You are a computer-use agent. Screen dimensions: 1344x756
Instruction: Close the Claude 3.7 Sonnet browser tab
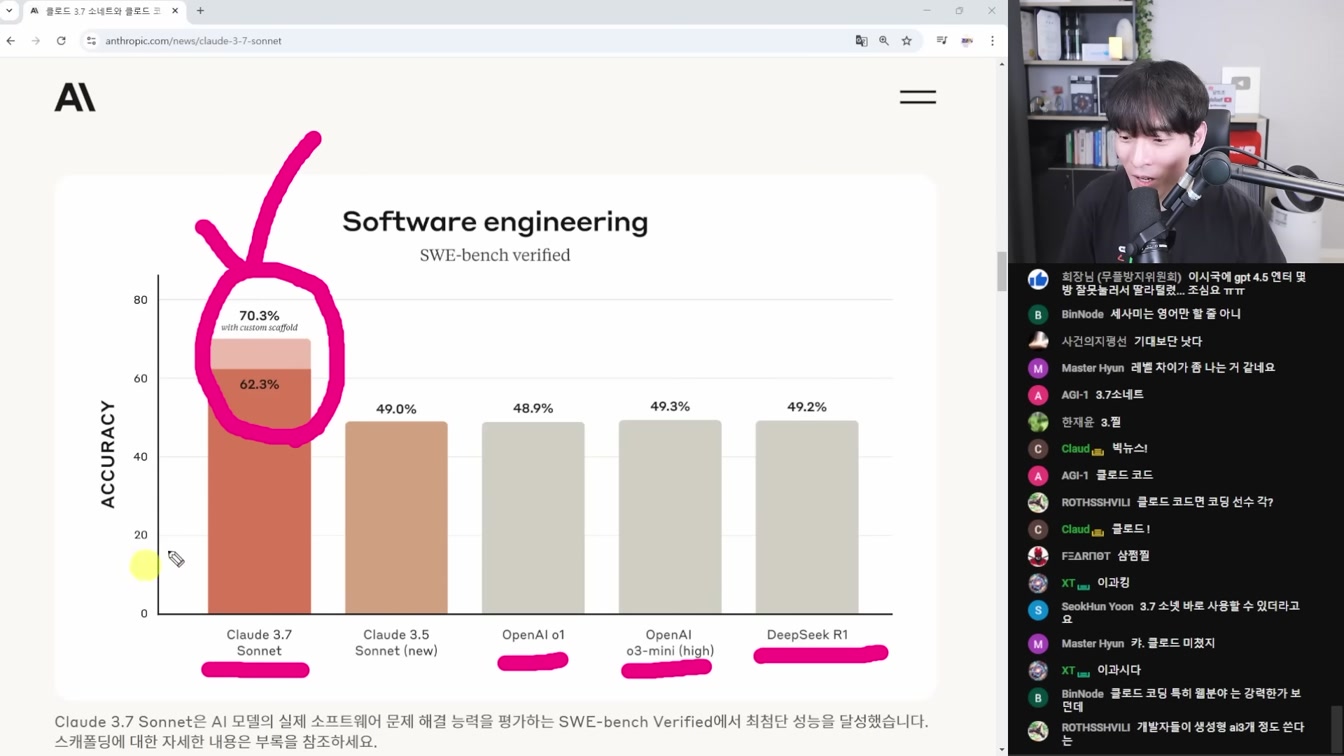(x=175, y=11)
